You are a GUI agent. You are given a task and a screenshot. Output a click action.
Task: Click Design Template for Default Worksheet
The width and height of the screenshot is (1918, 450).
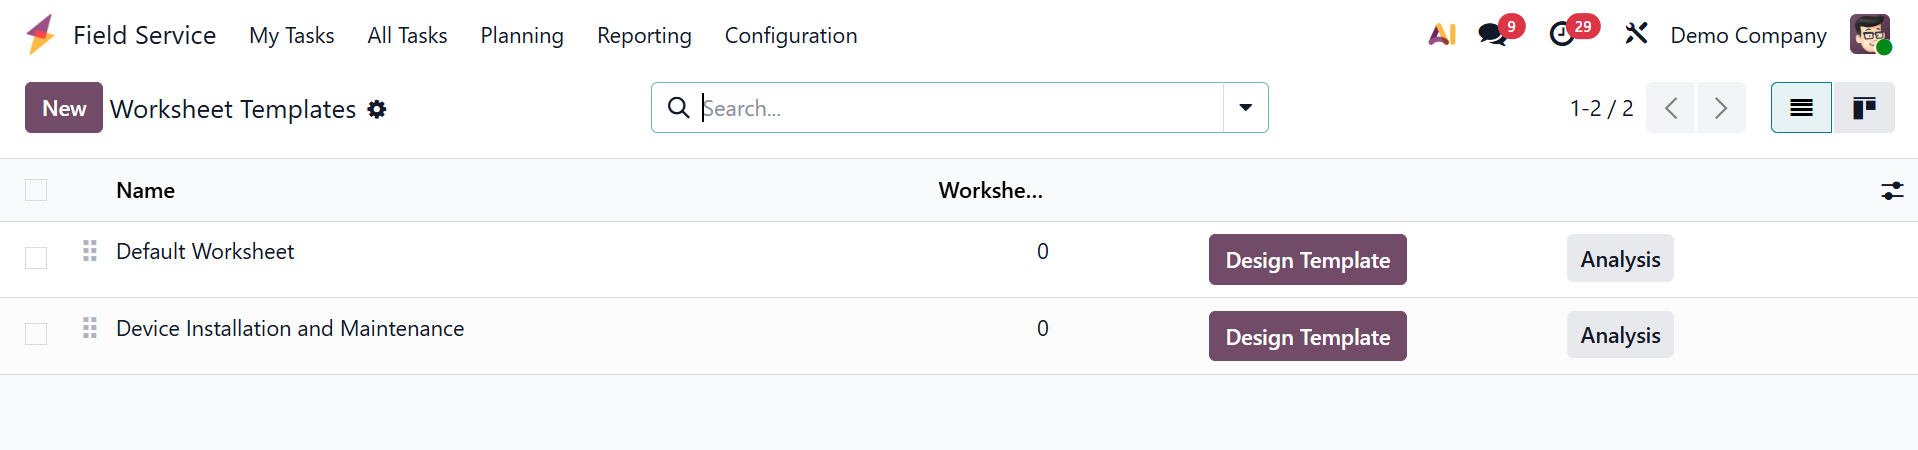point(1307,260)
